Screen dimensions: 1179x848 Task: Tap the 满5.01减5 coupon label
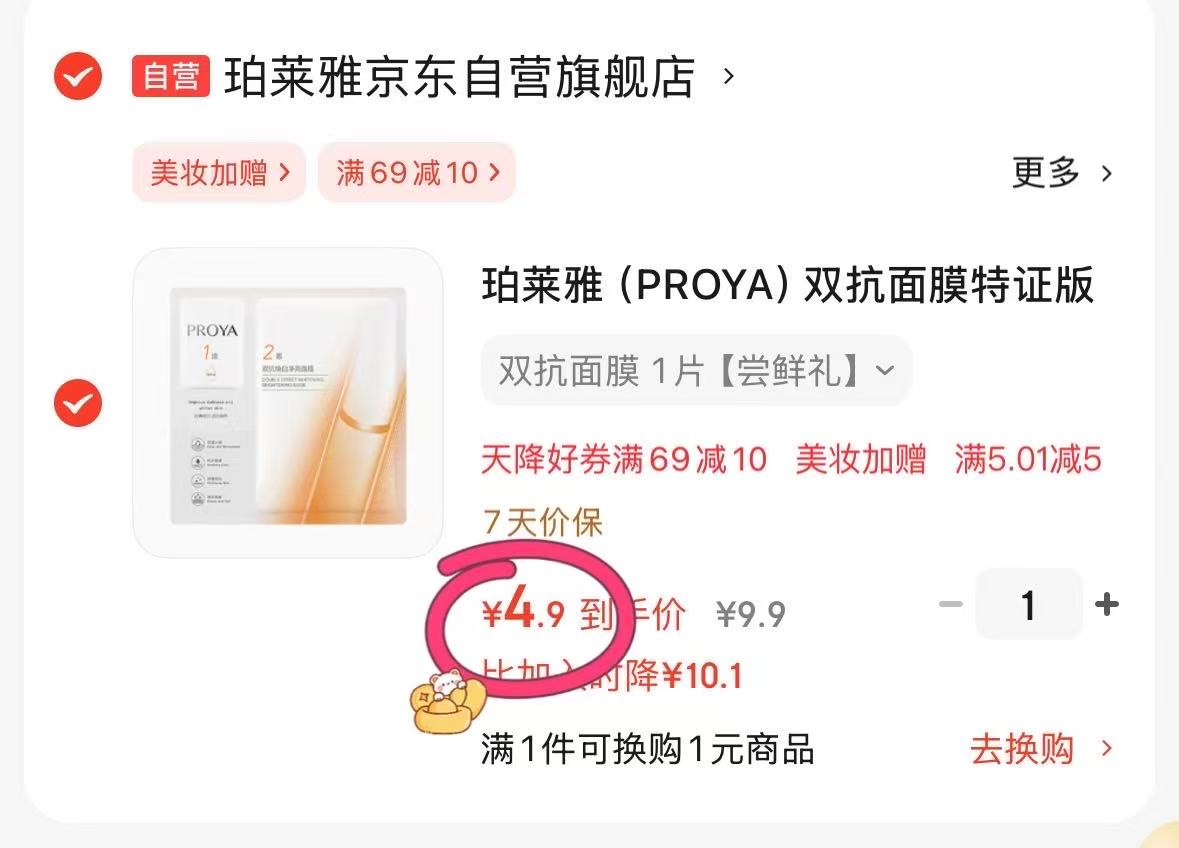[x=1028, y=459]
